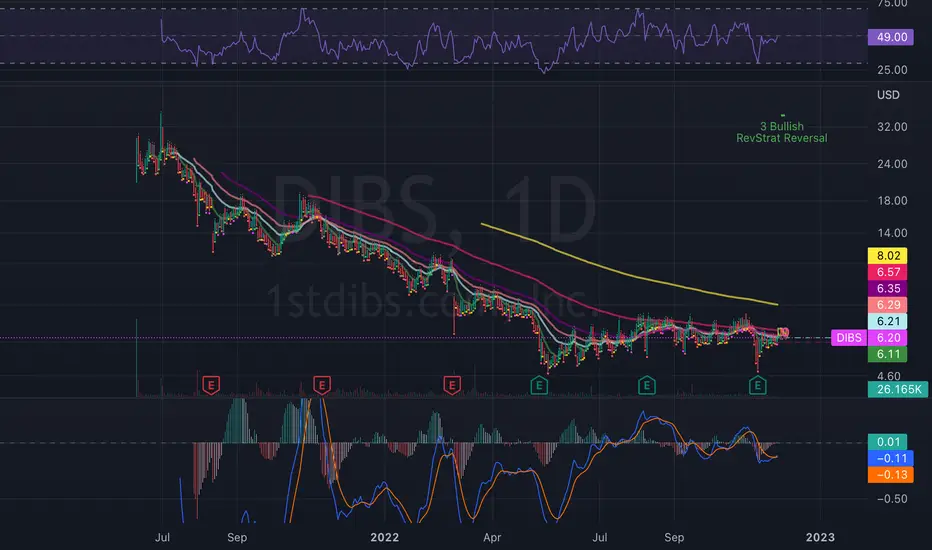Open the green earnings marker between Jul and Sep 2022
The width and height of the screenshot is (932, 550).
pyautogui.click(x=647, y=385)
